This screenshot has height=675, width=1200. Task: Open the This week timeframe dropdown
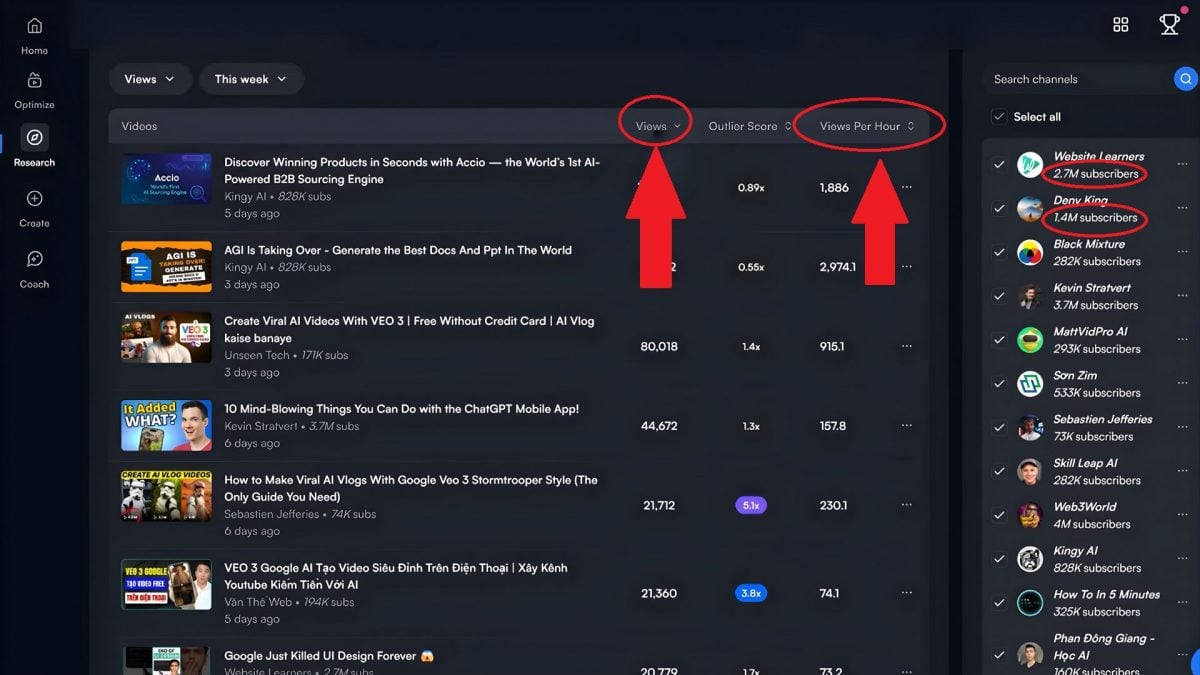point(251,78)
